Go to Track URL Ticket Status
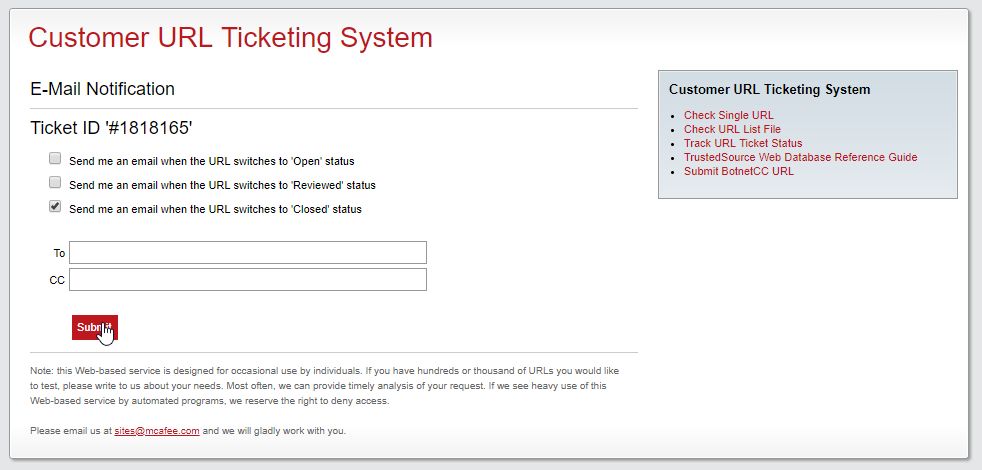982x470 pixels. click(743, 143)
